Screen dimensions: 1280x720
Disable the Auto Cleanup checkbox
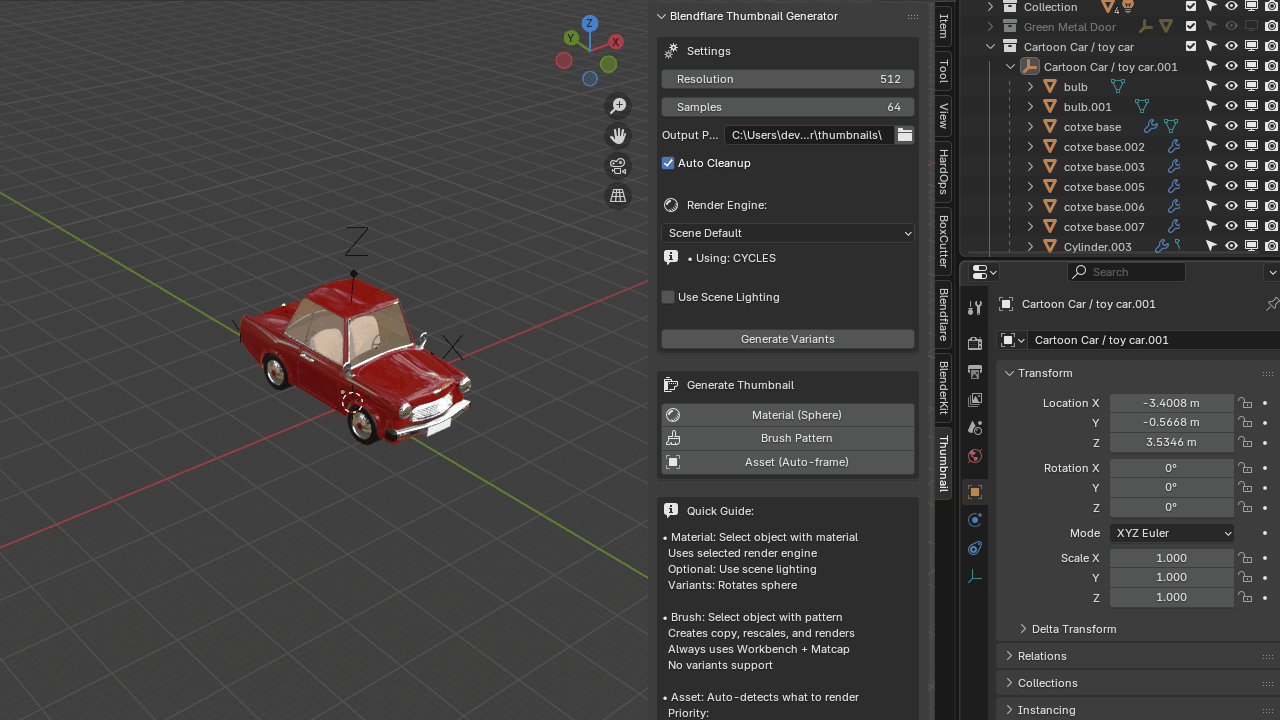[x=668, y=163]
